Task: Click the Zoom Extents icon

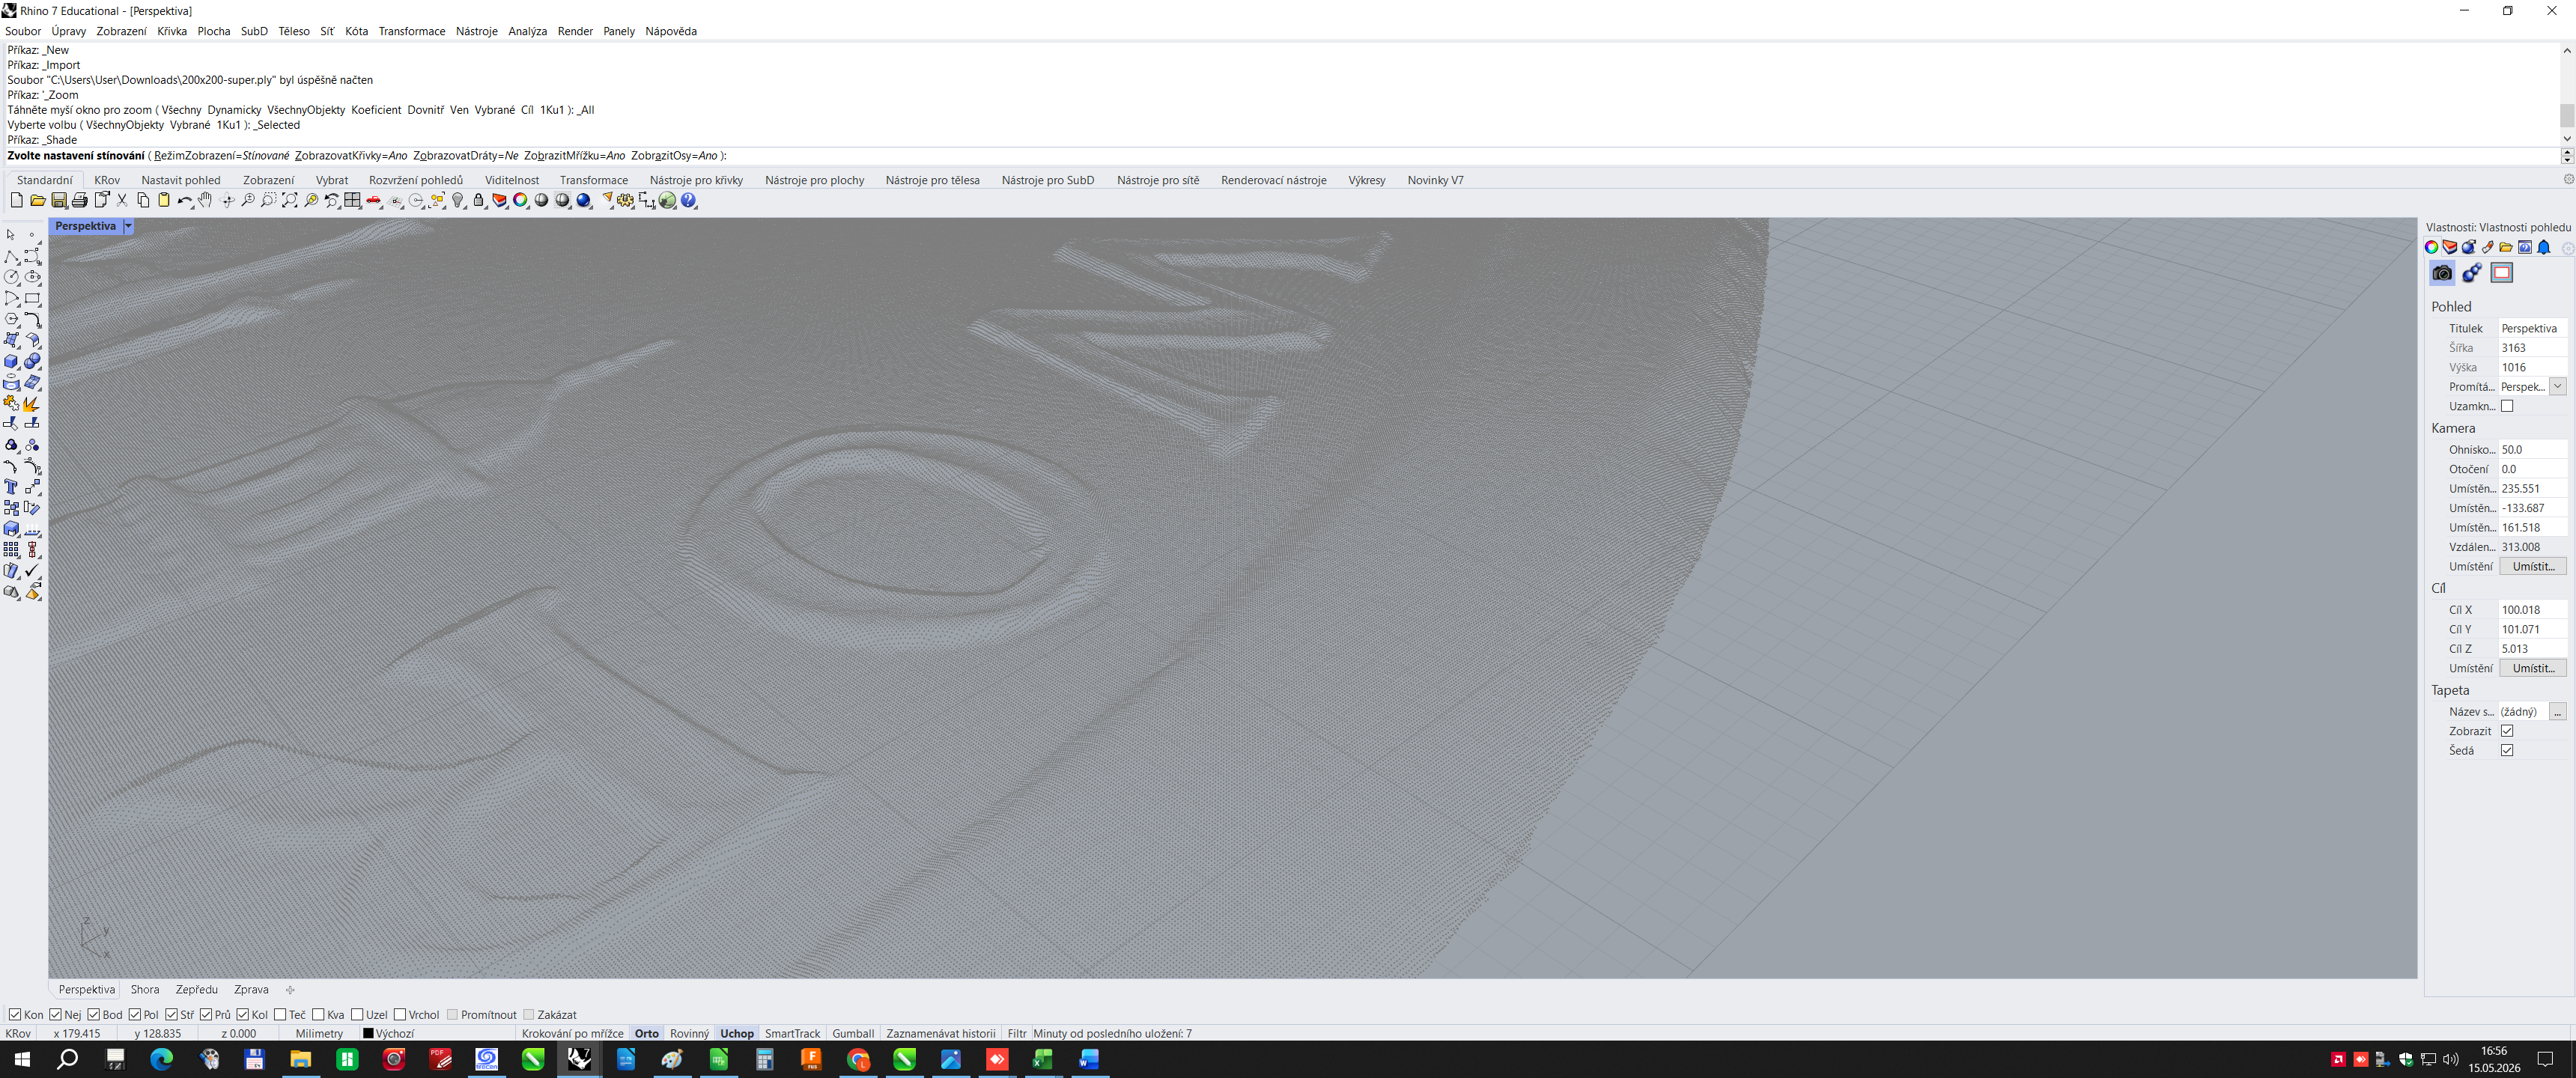Action: (290, 201)
